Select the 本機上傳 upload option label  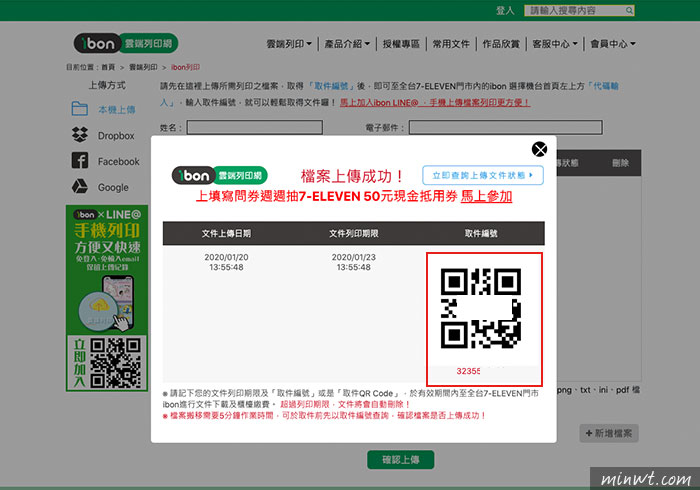pyautogui.click(x=117, y=110)
